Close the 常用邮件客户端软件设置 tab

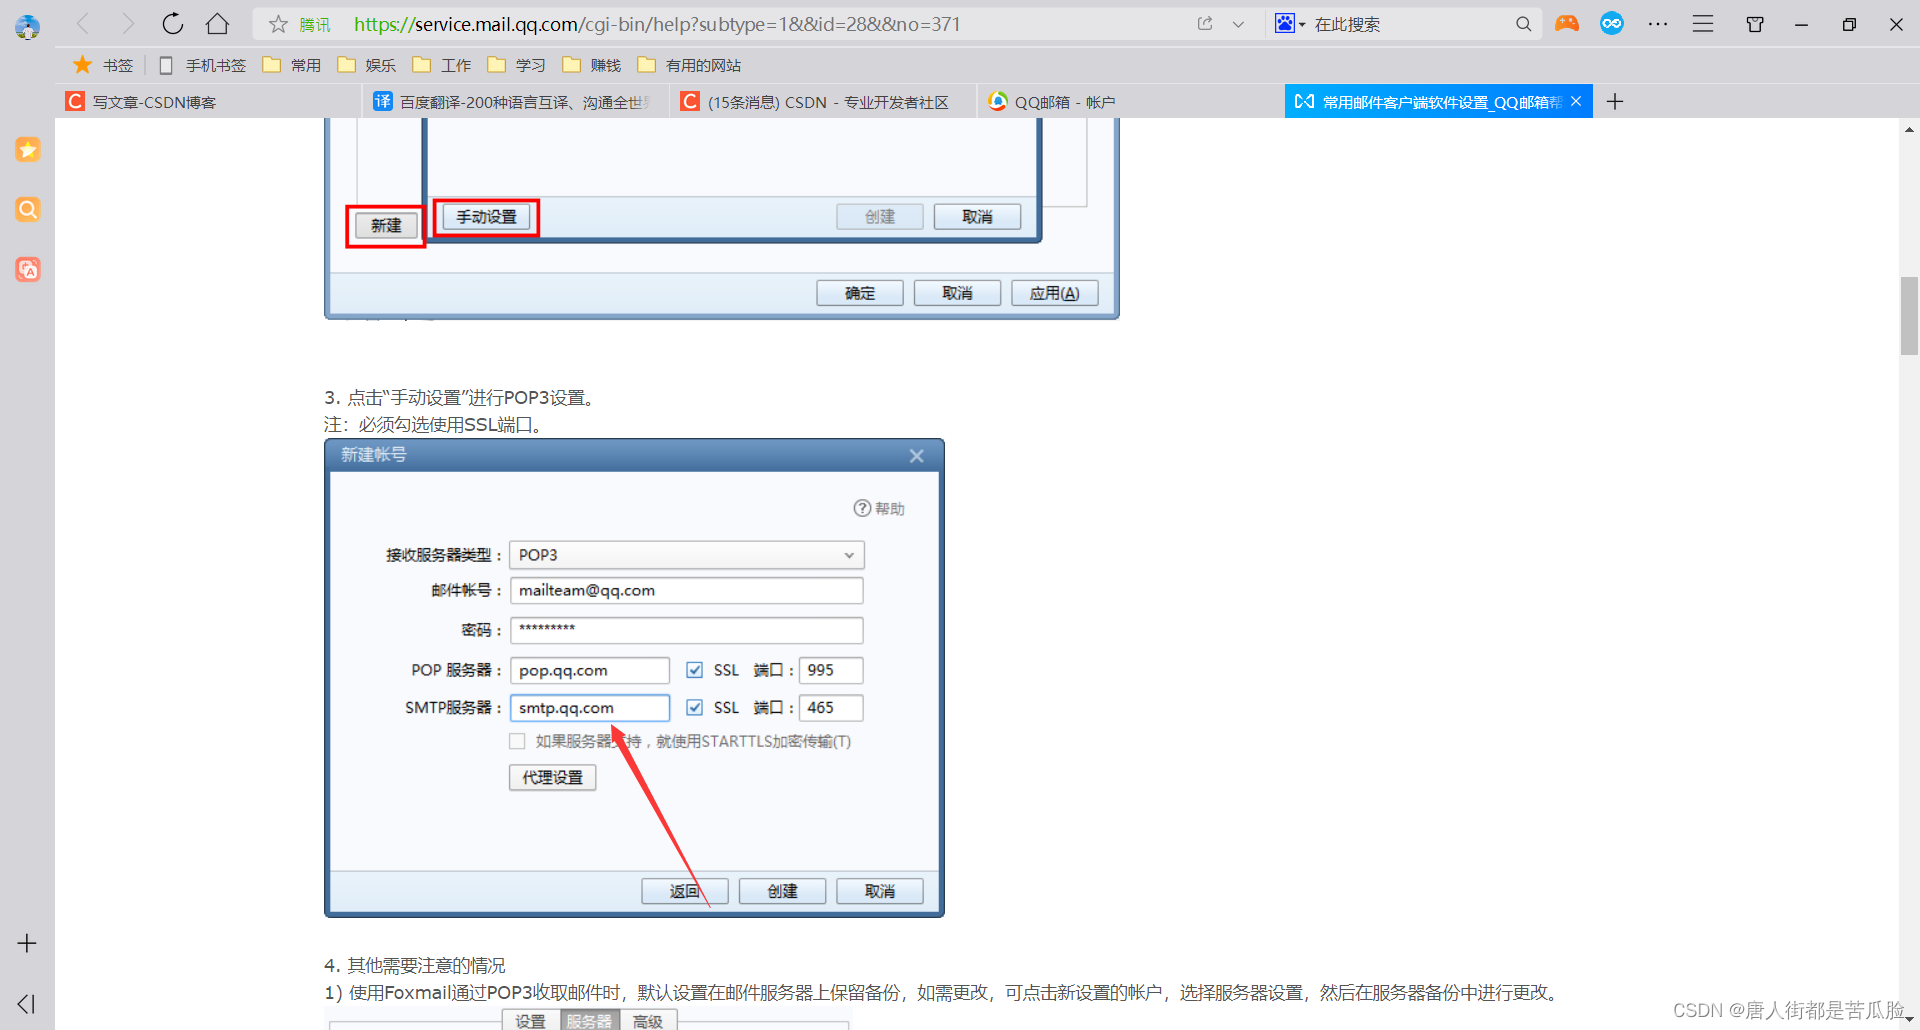[1576, 101]
